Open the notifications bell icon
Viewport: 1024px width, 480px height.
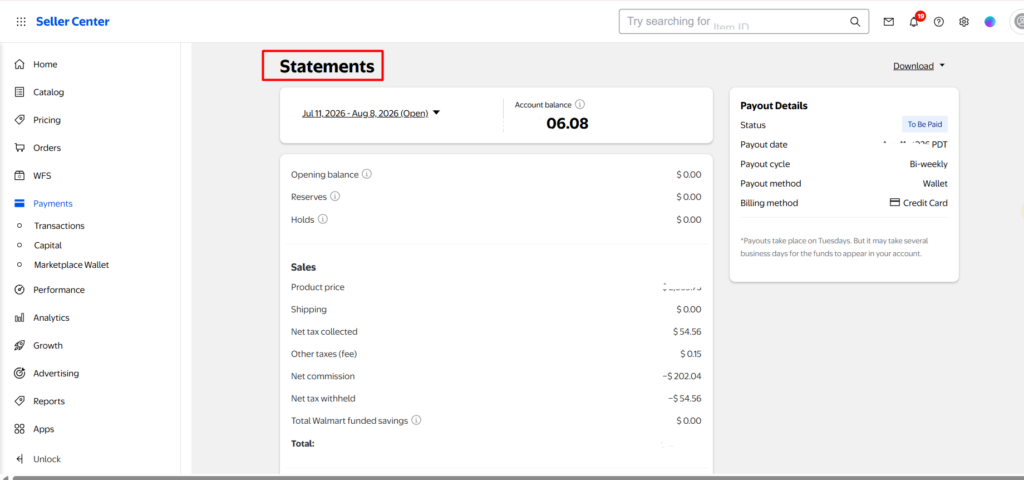[914, 22]
